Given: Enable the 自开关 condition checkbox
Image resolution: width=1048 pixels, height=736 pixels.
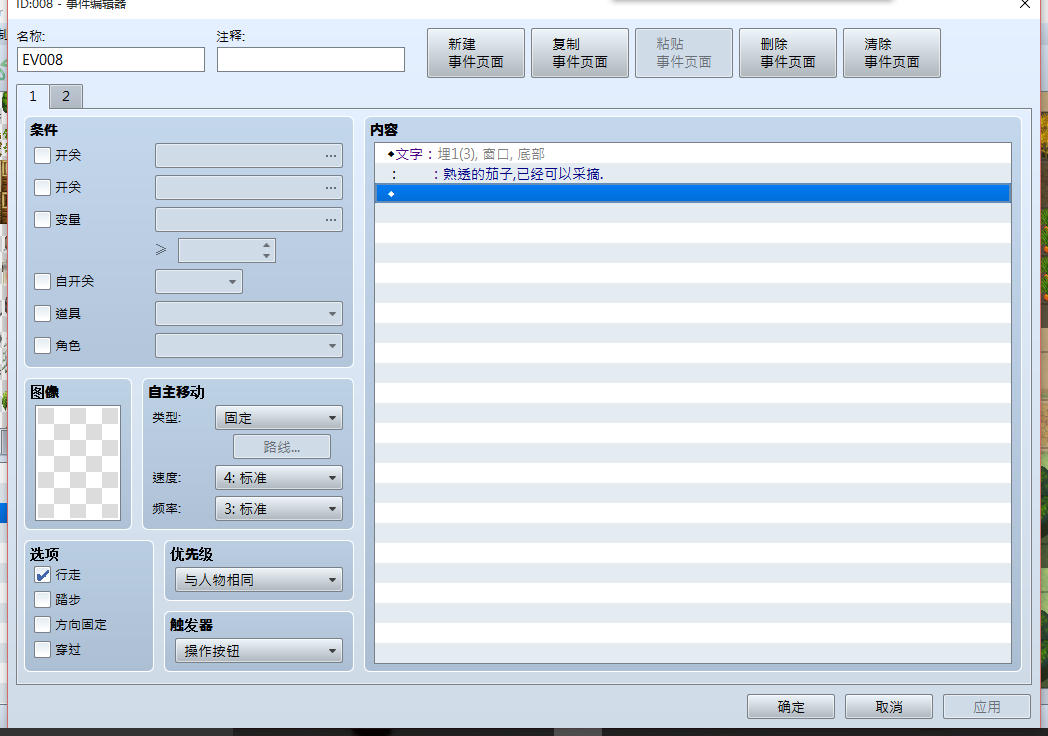Looking at the screenshot, I should 42,281.
